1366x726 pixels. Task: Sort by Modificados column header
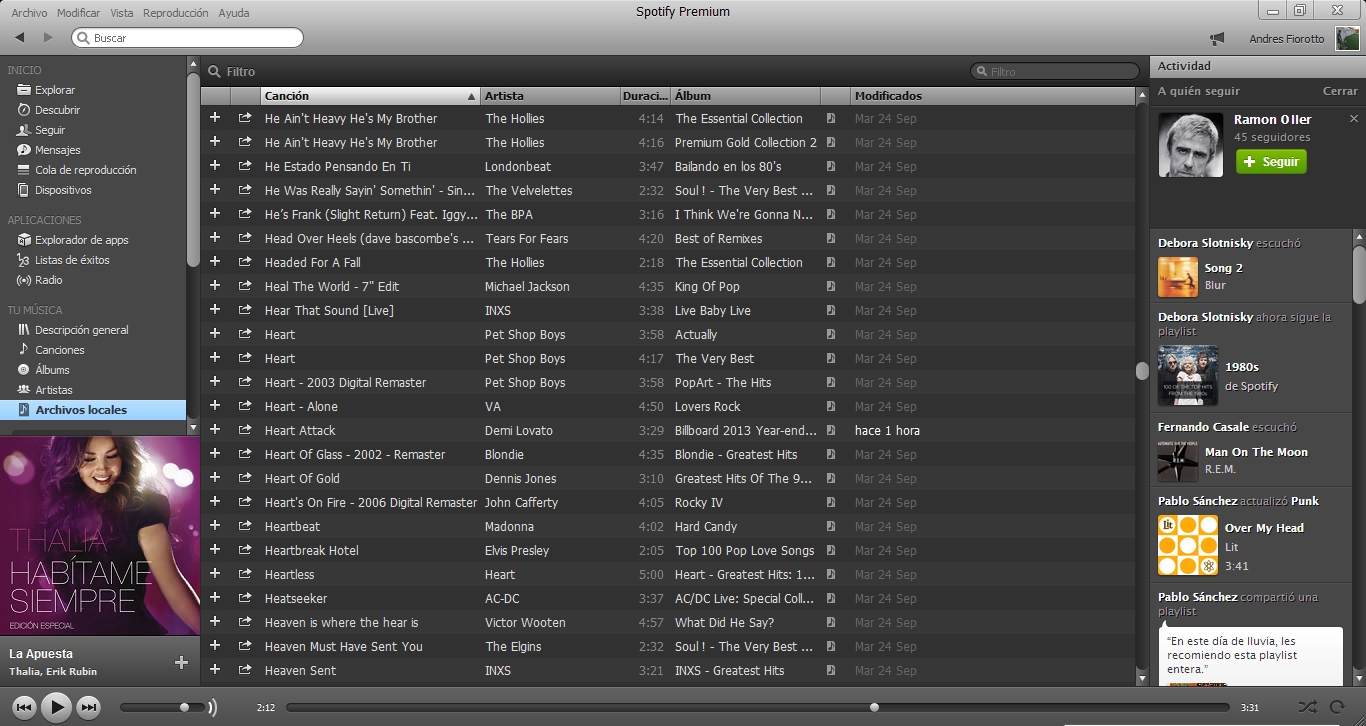pyautogui.click(x=992, y=96)
